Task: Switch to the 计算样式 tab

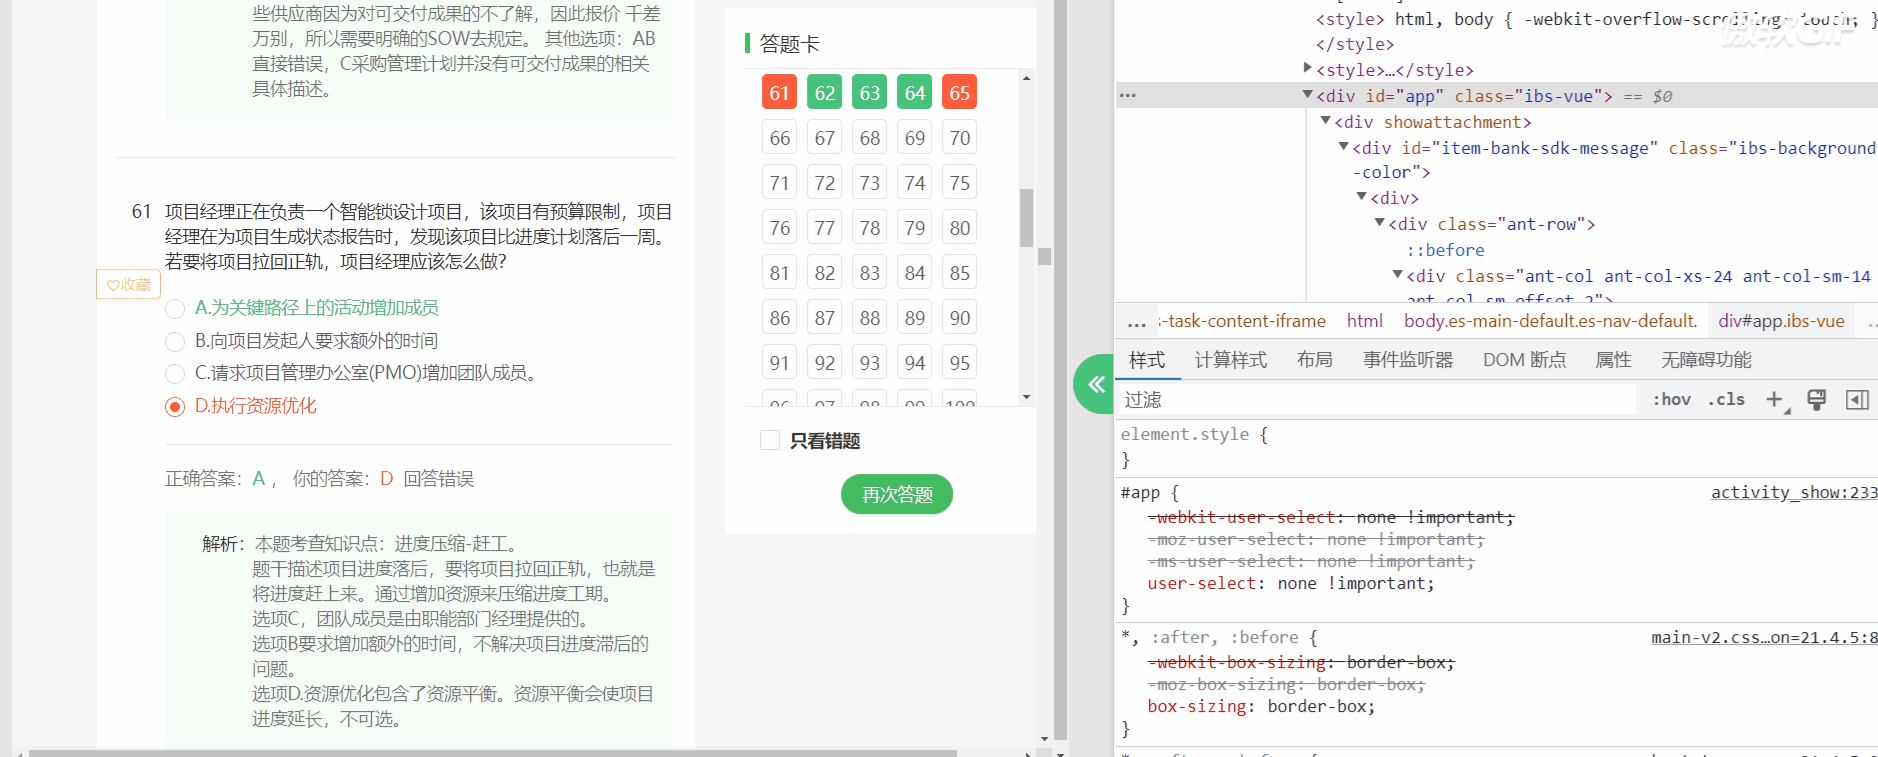Action: tap(1231, 360)
